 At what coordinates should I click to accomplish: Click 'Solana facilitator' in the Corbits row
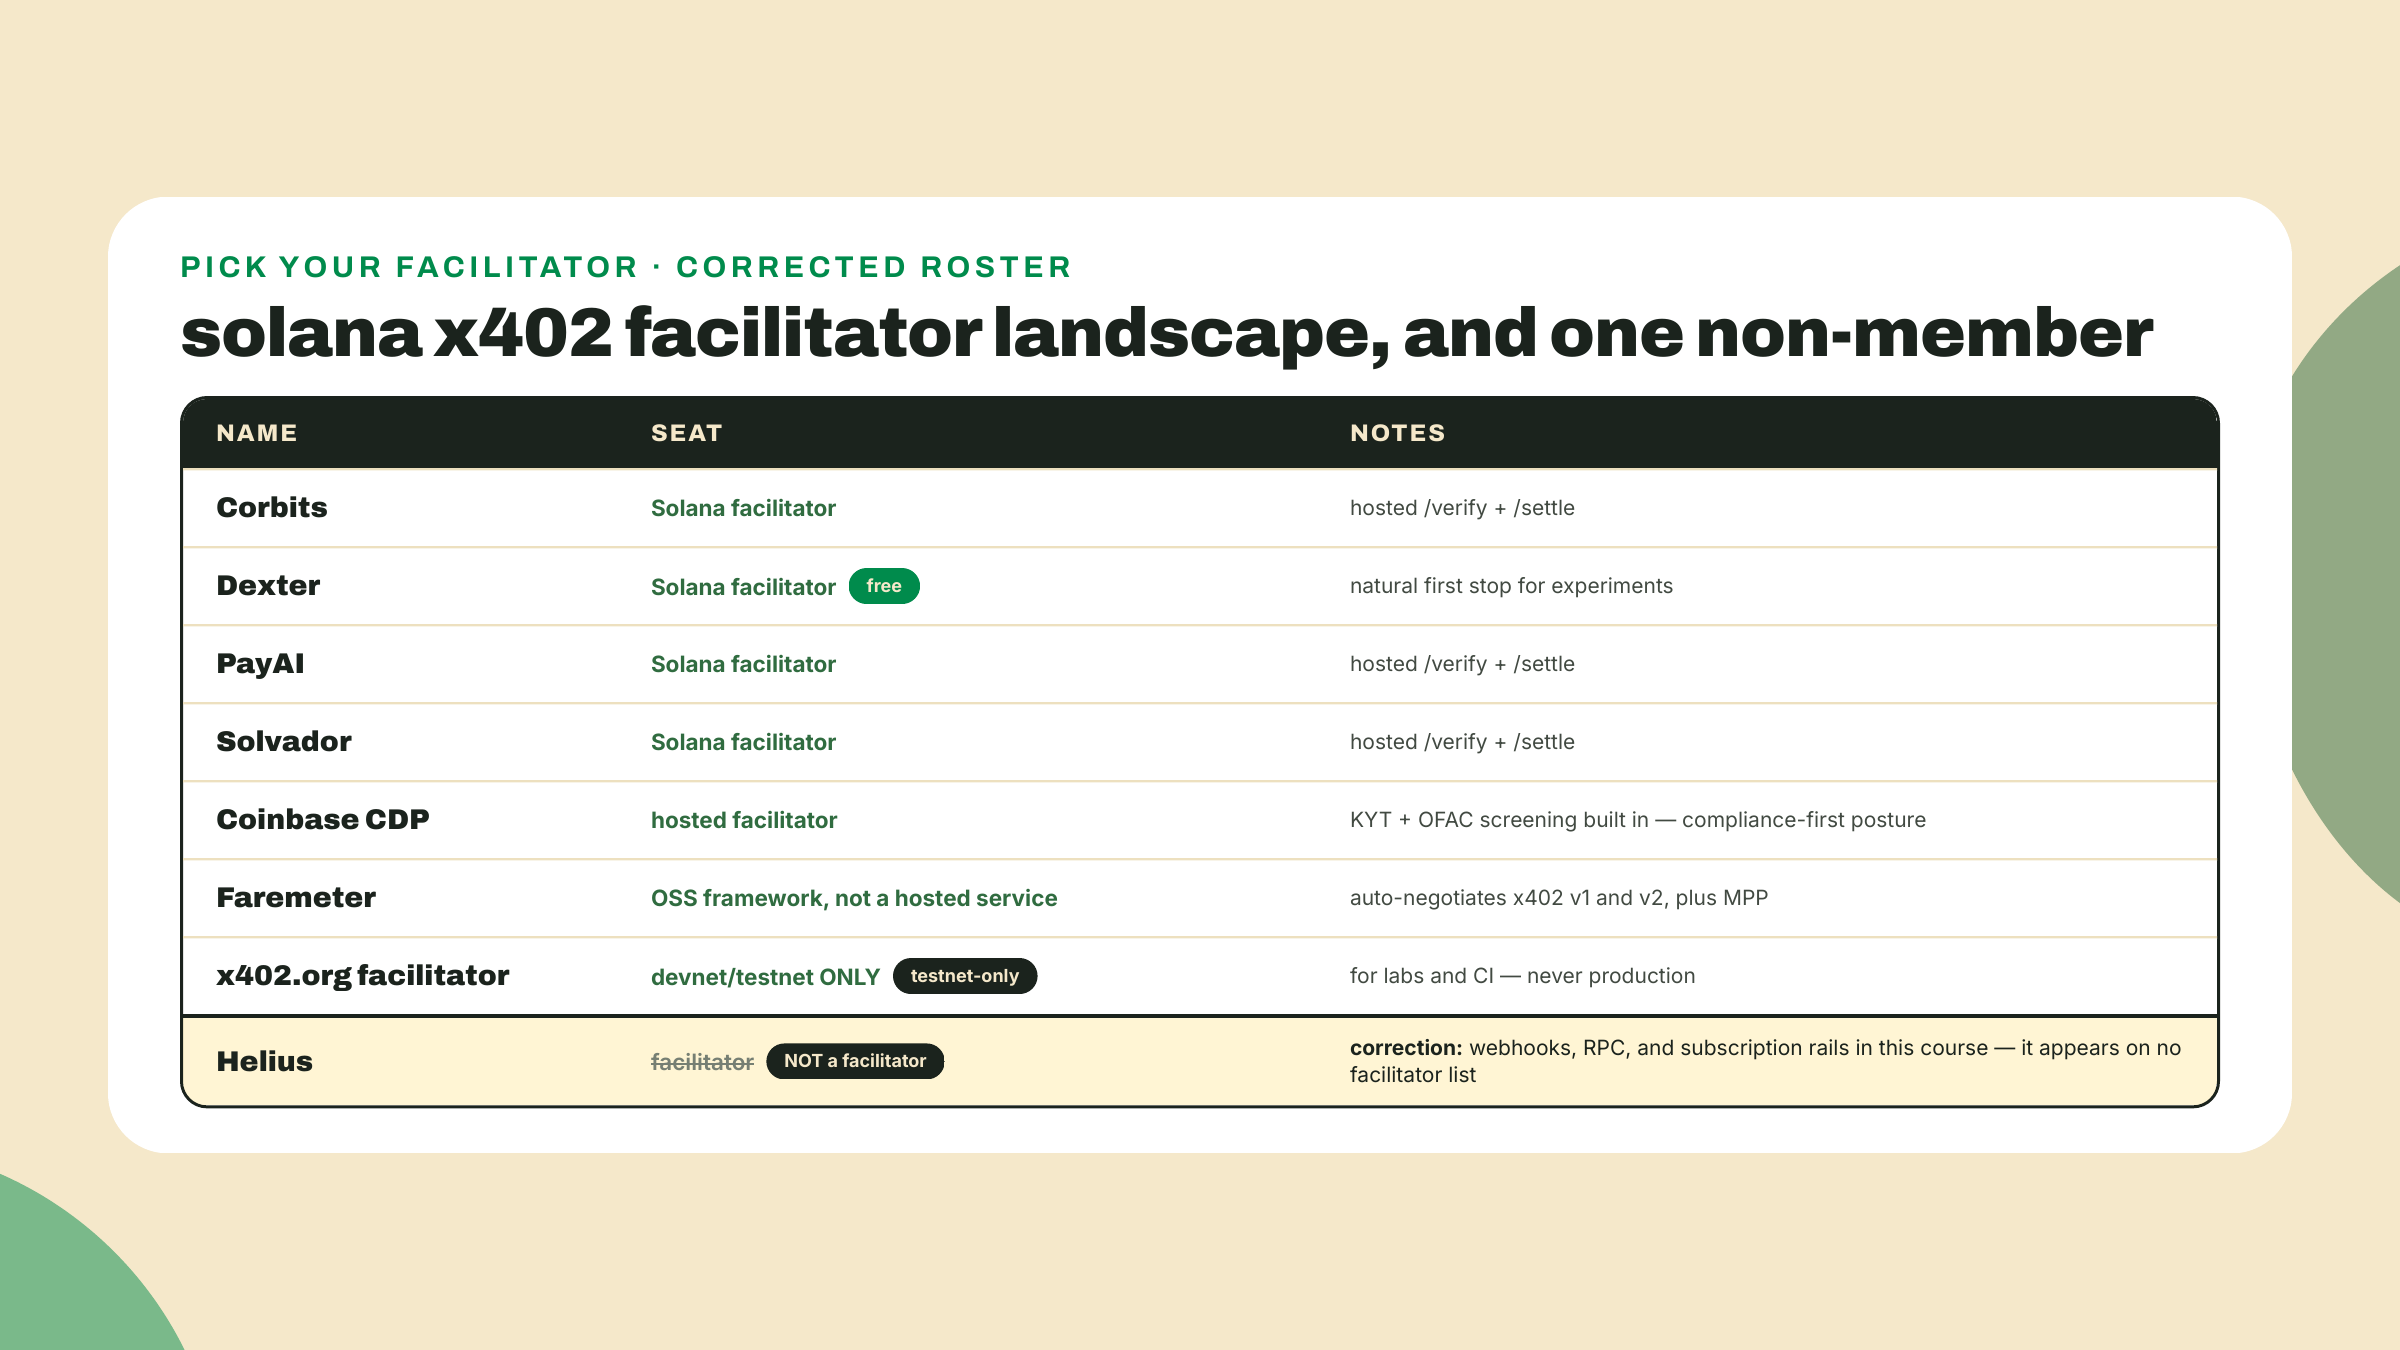coord(743,508)
